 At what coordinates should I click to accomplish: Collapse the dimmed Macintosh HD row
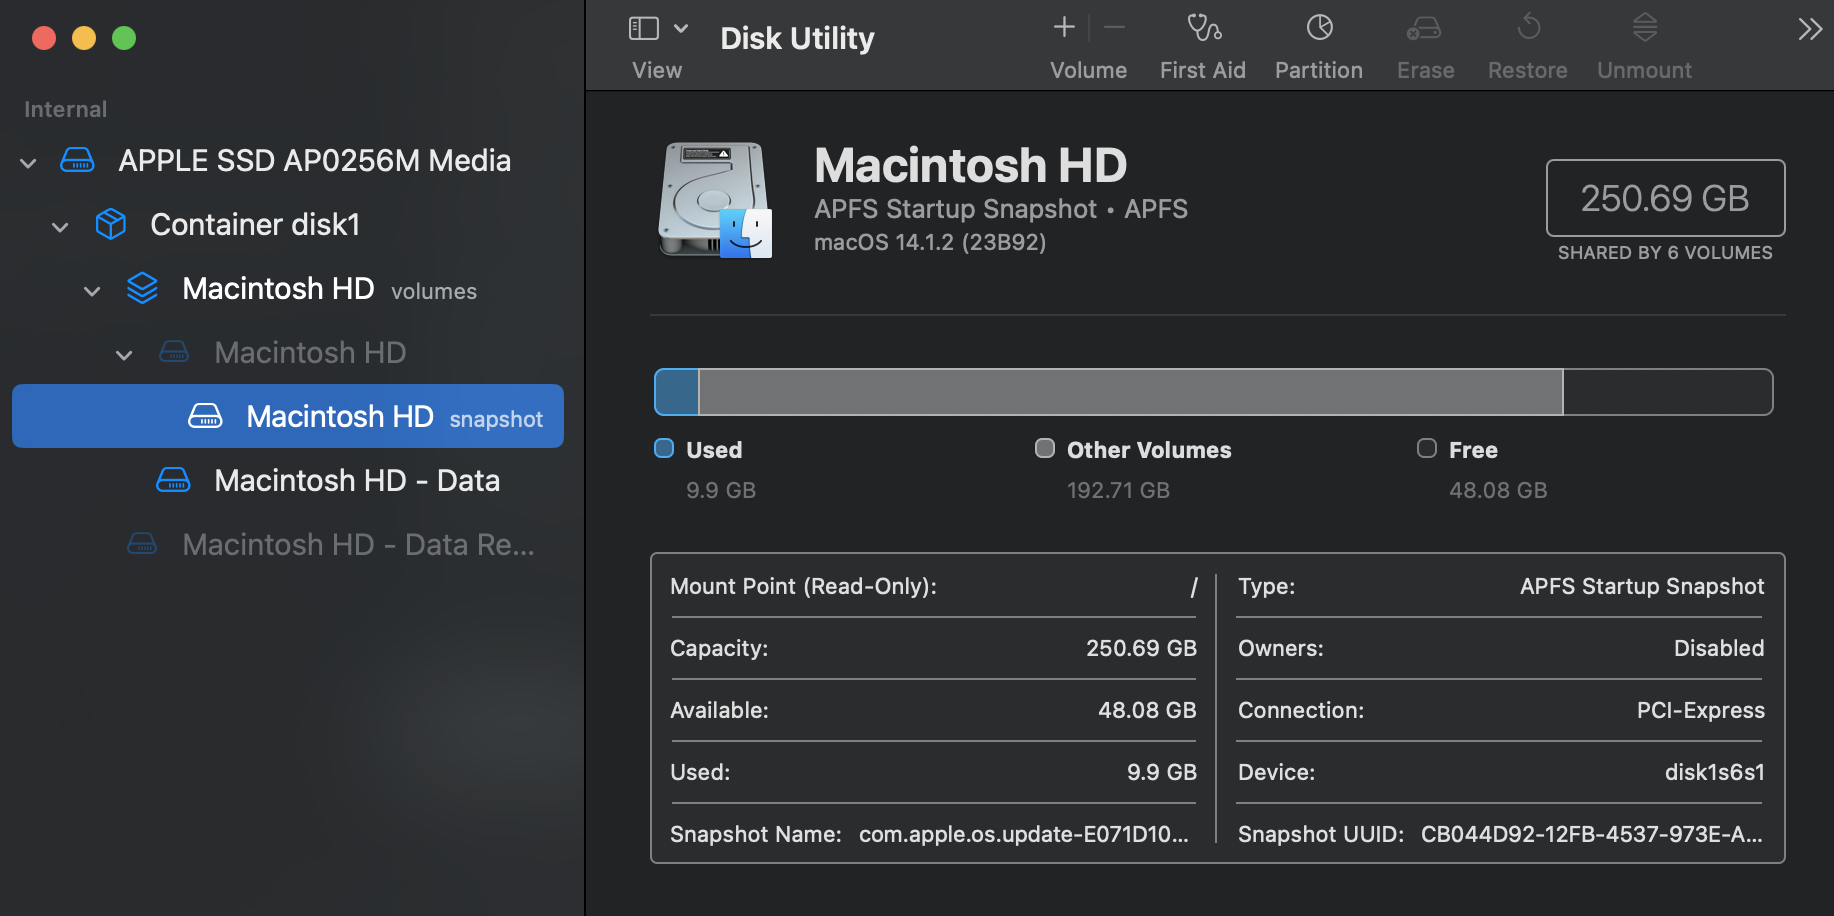pyautogui.click(x=124, y=354)
